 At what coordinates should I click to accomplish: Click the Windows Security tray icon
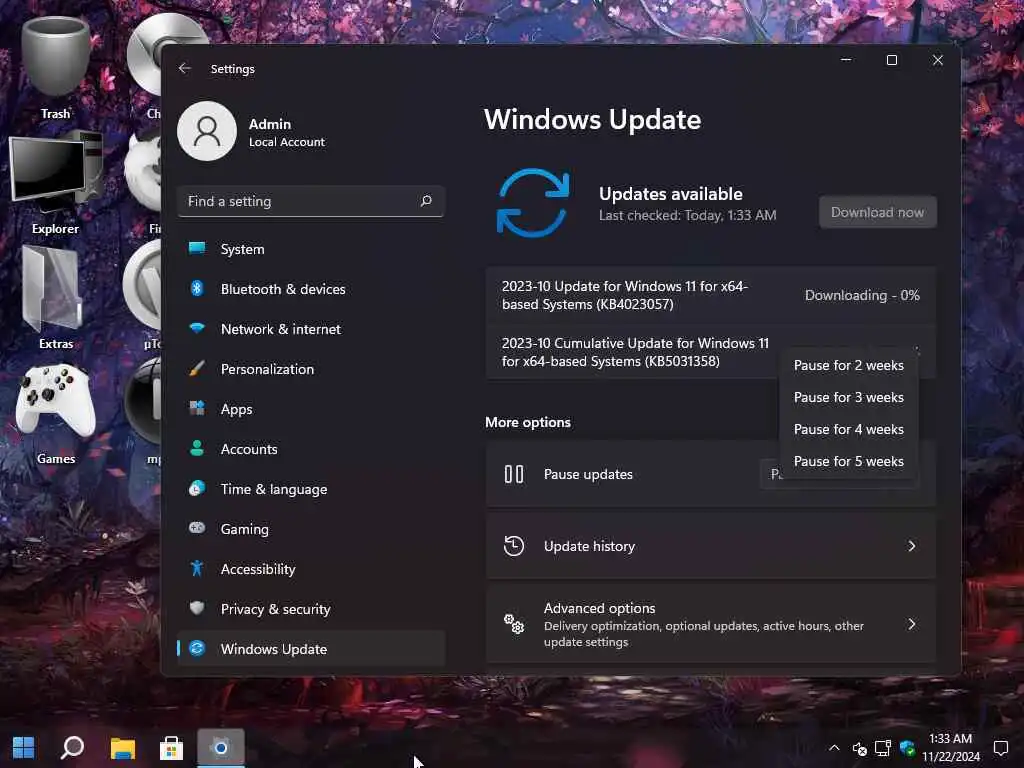coord(907,748)
